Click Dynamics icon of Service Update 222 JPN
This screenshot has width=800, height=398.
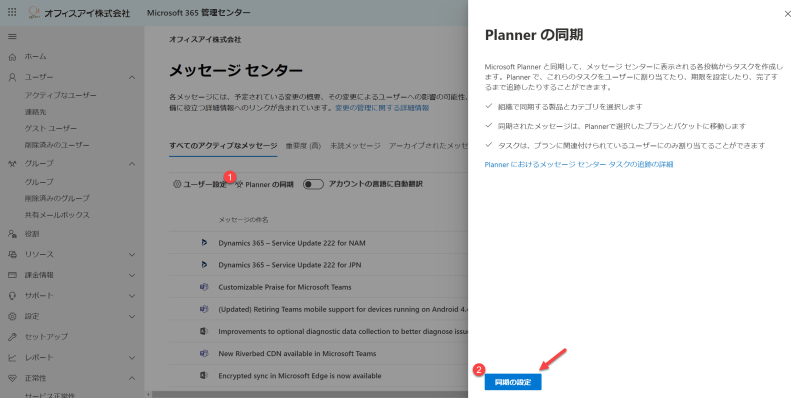click(x=204, y=265)
